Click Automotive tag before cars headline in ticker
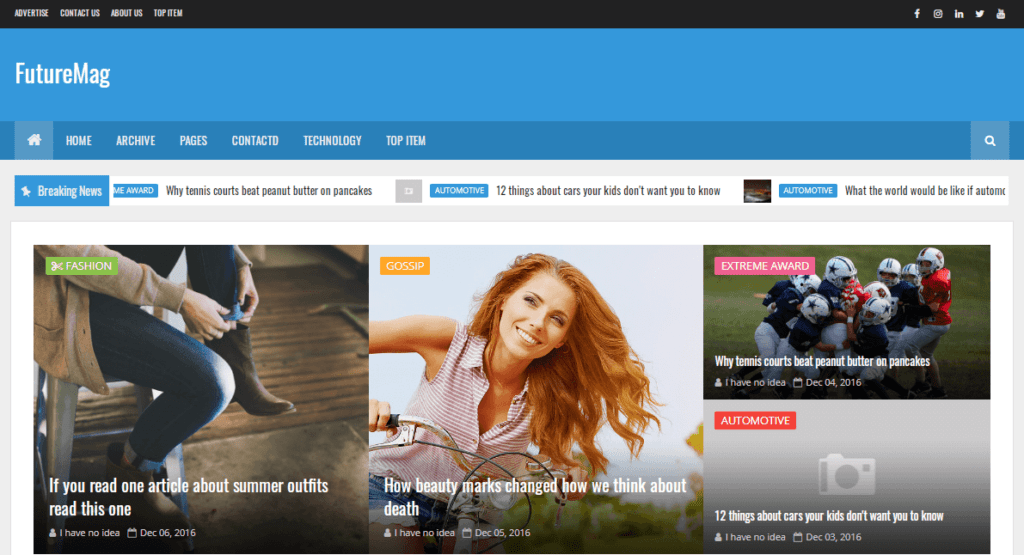This screenshot has height=555, width=1024. point(459,191)
